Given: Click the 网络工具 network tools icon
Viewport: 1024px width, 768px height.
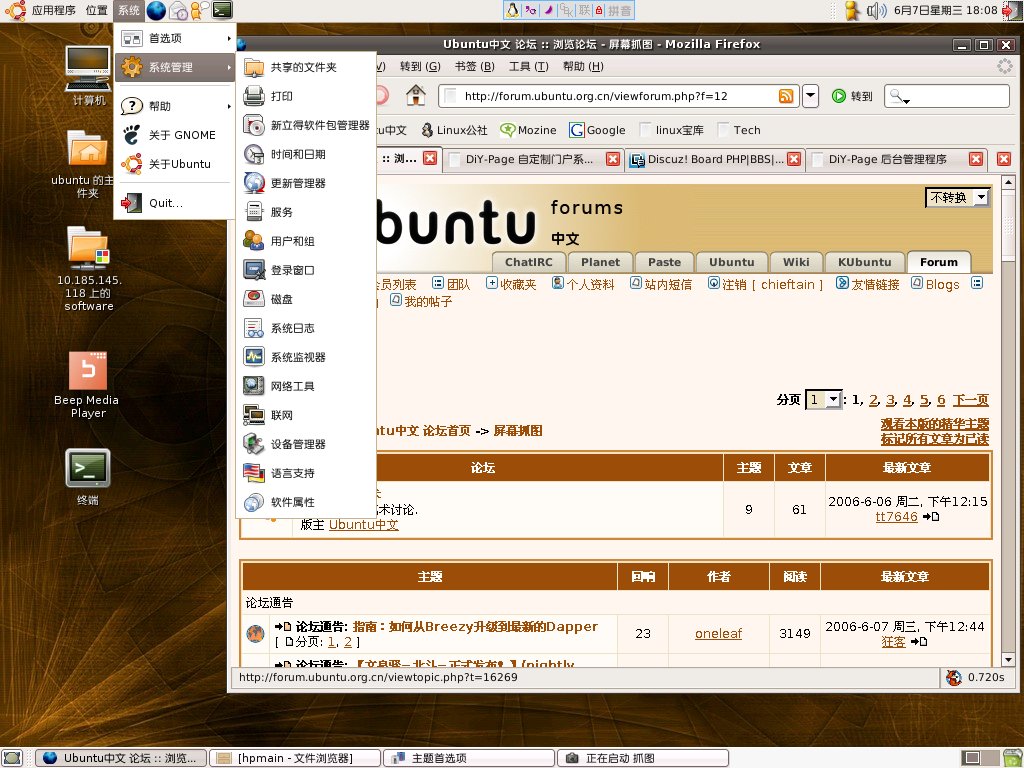Looking at the screenshot, I should click(253, 386).
